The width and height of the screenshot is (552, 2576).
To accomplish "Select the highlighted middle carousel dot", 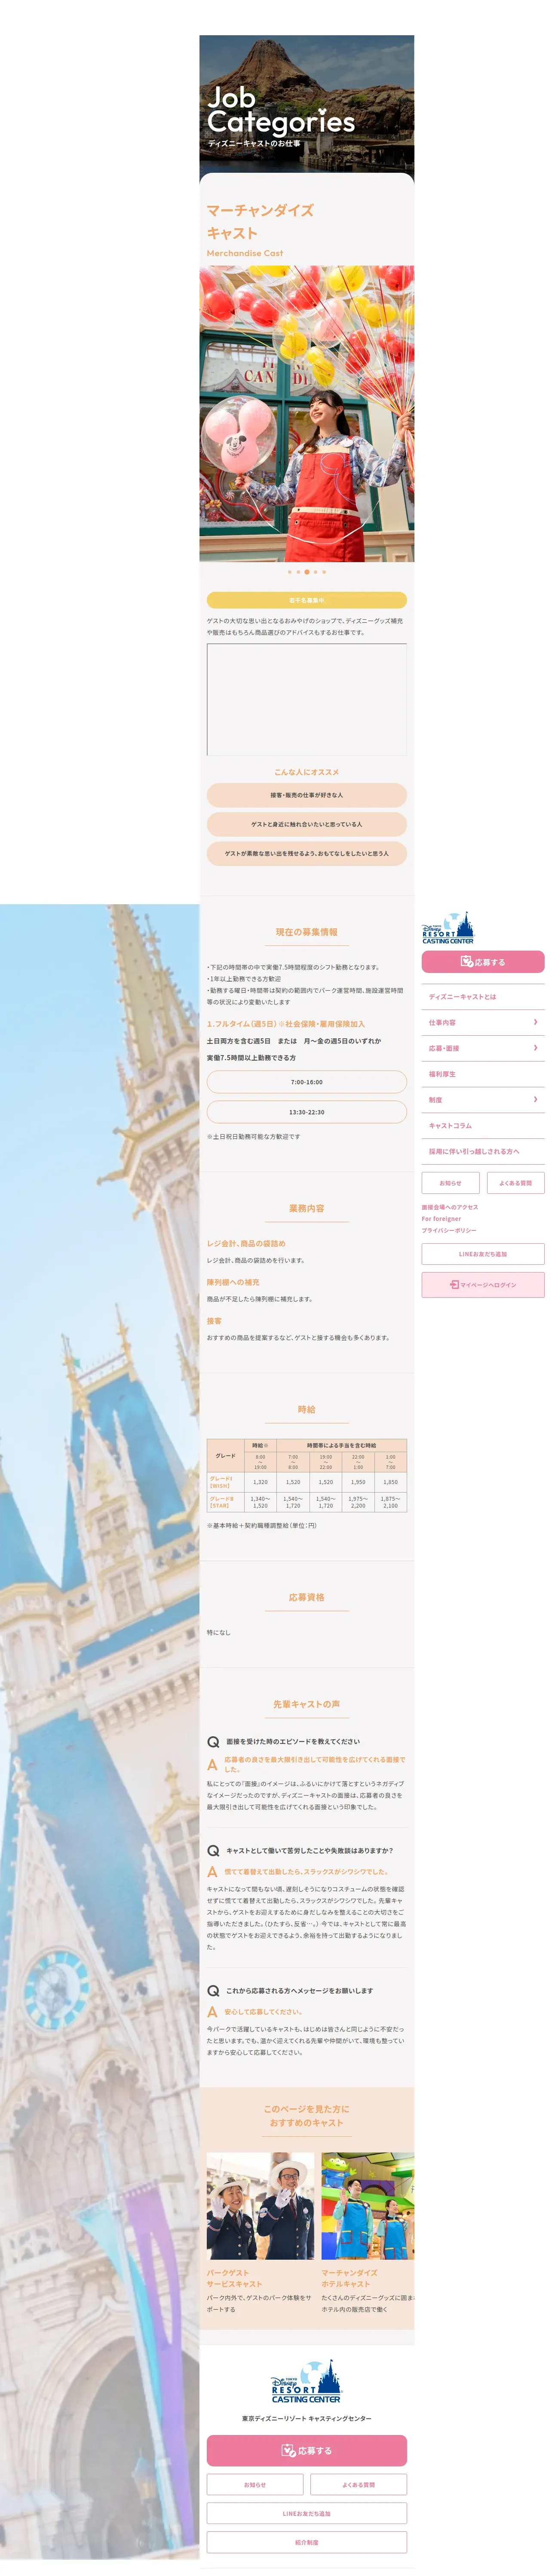I will coord(307,572).
